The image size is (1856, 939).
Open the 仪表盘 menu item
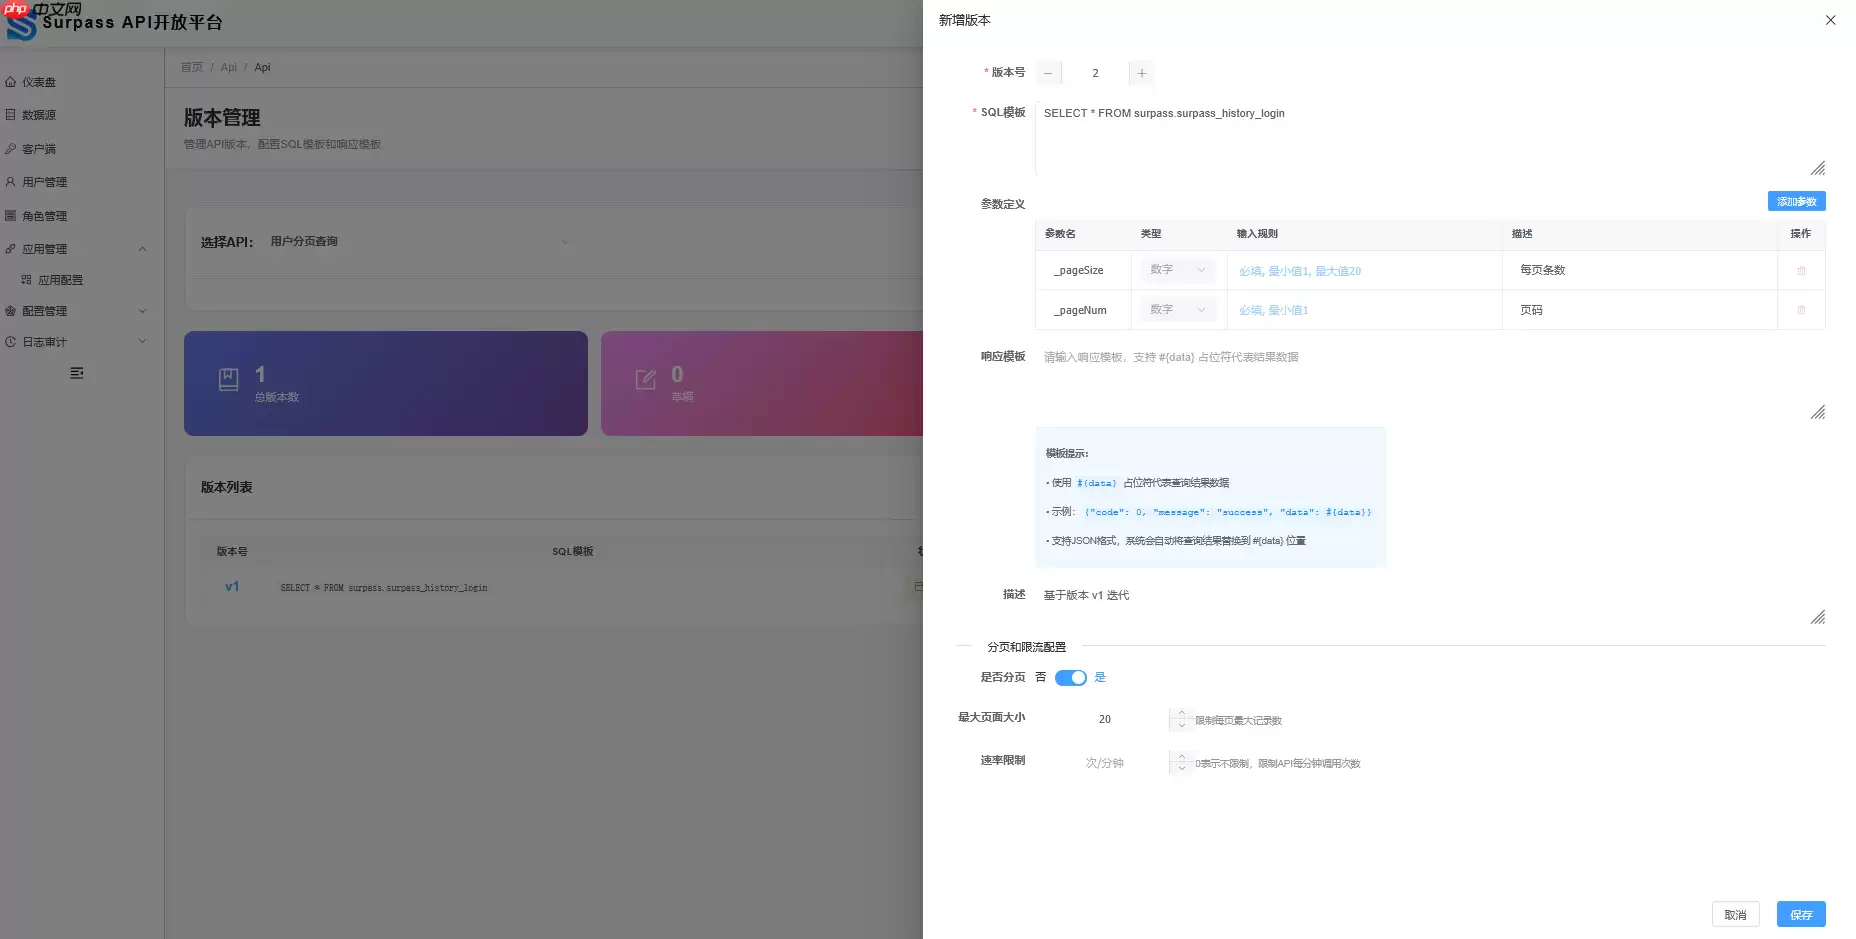click(40, 82)
